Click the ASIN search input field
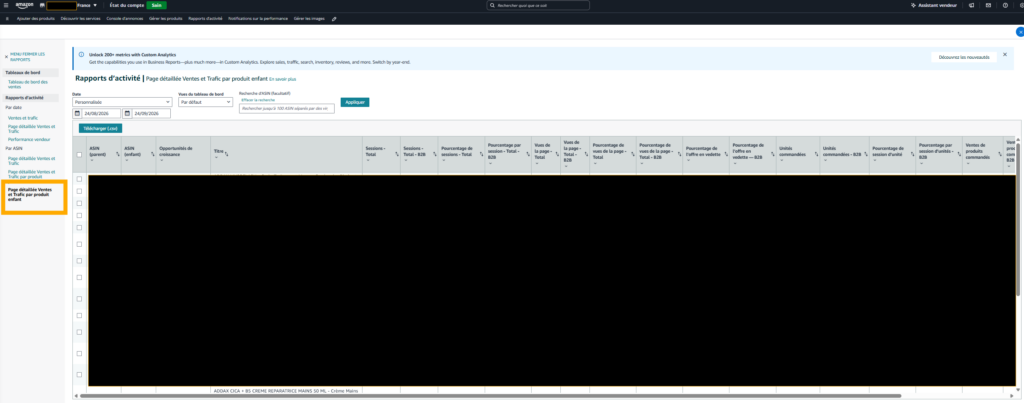The height and width of the screenshot is (403, 1024). point(287,108)
